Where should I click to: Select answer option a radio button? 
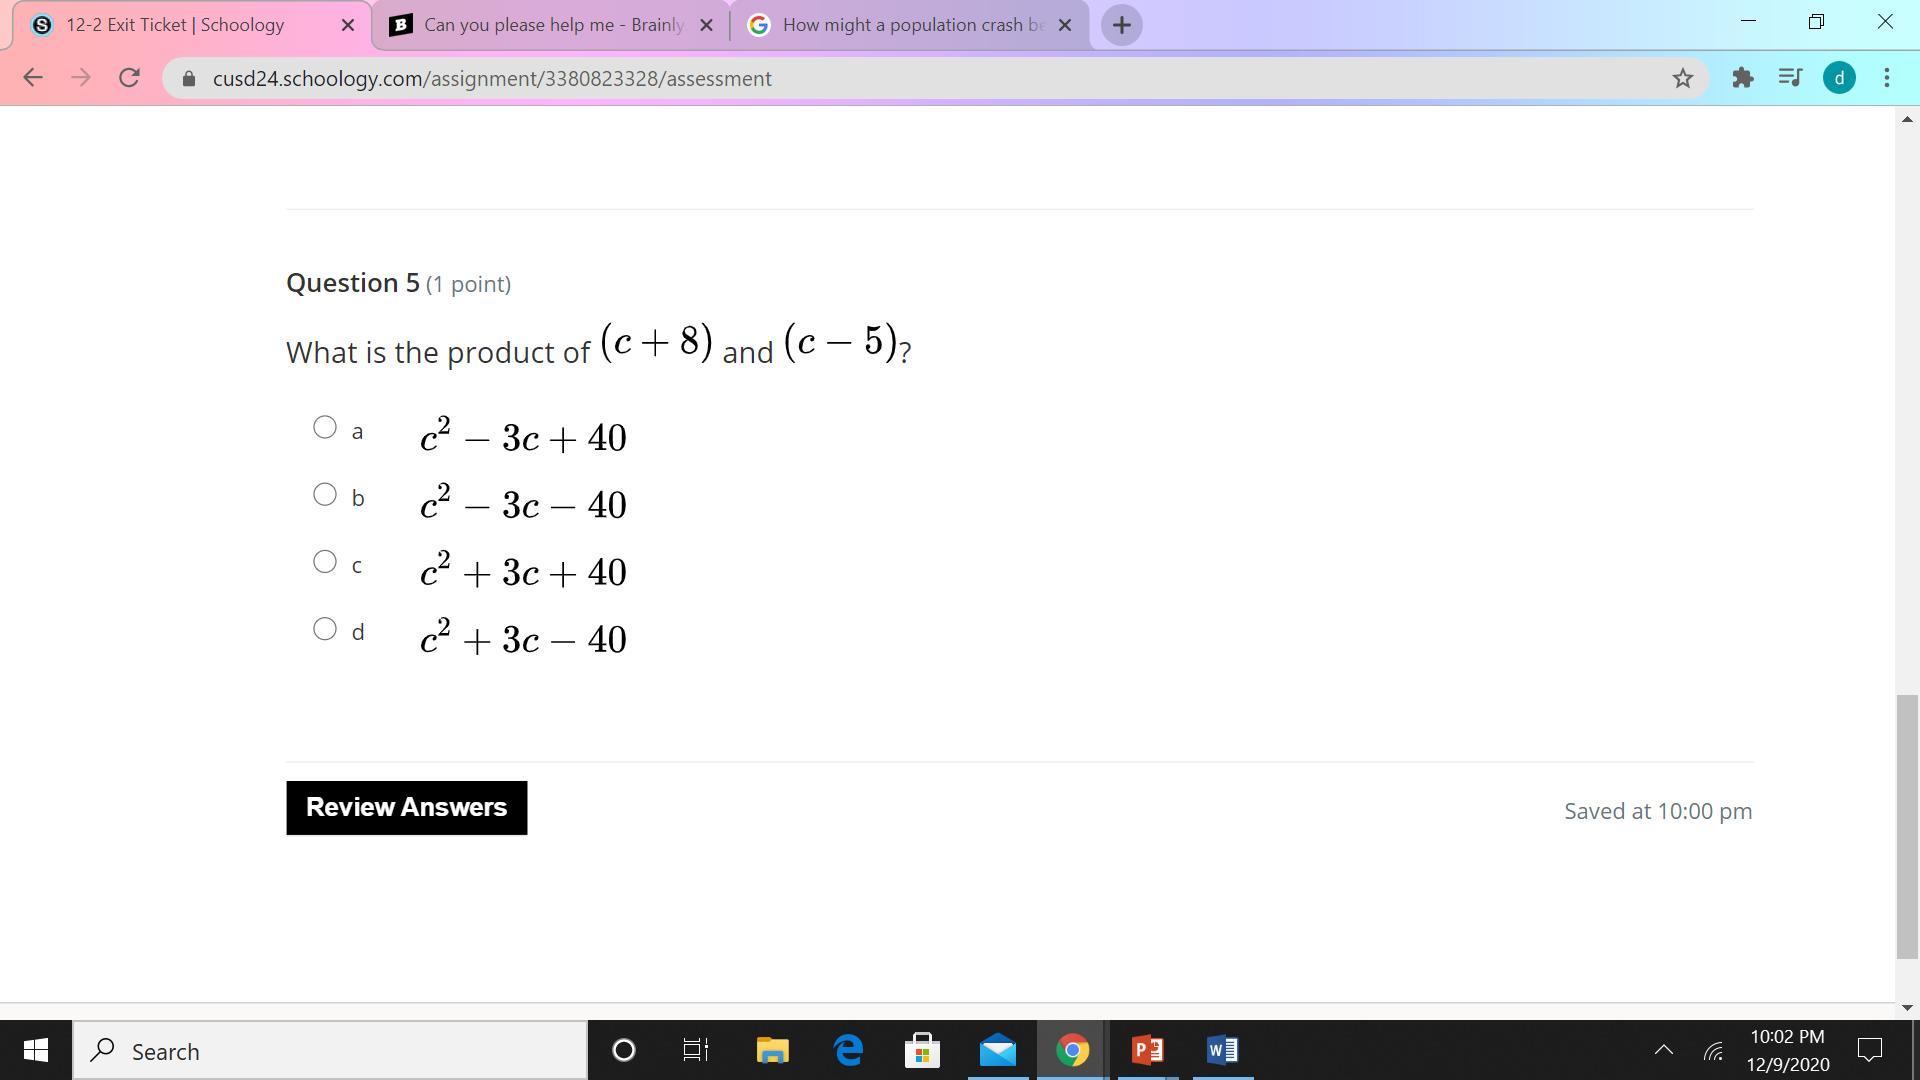coord(324,428)
